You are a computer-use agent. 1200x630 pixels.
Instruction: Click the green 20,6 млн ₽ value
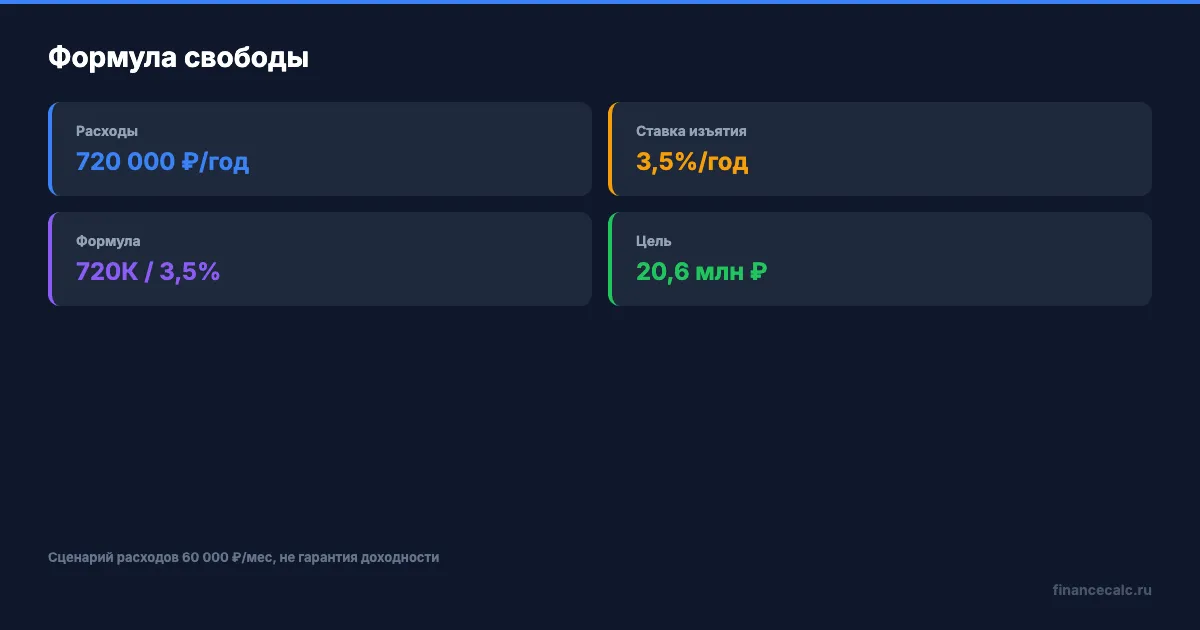click(702, 271)
